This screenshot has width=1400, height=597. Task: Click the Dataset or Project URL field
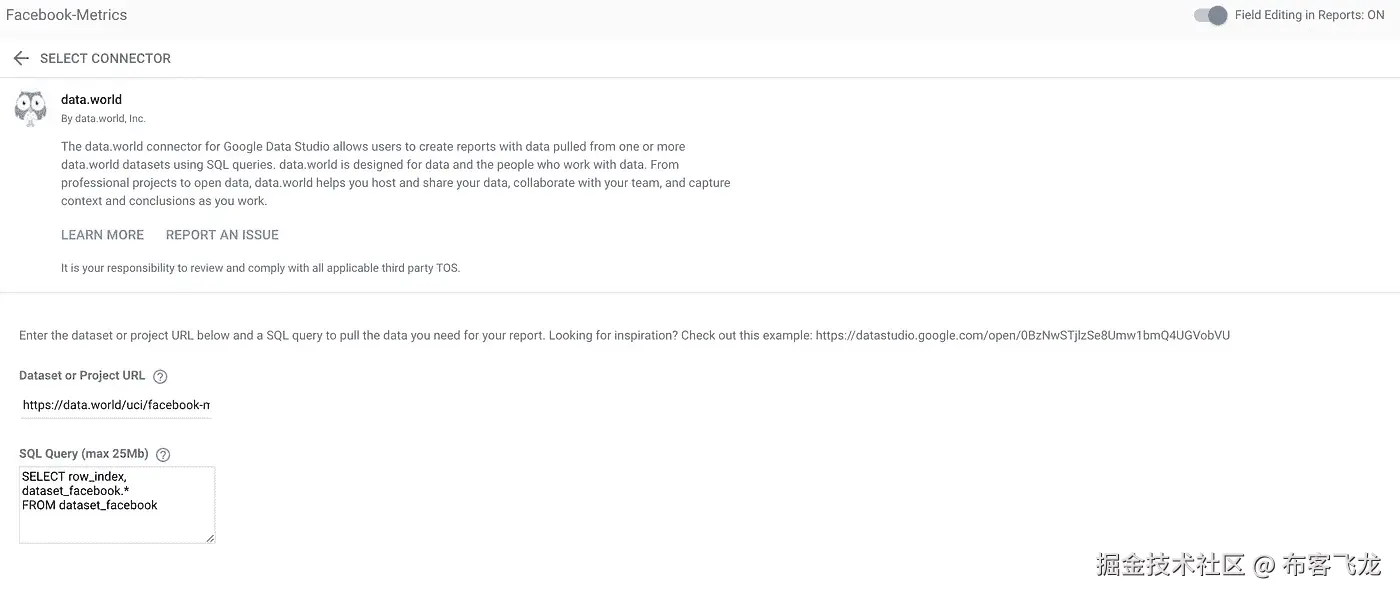tap(116, 405)
